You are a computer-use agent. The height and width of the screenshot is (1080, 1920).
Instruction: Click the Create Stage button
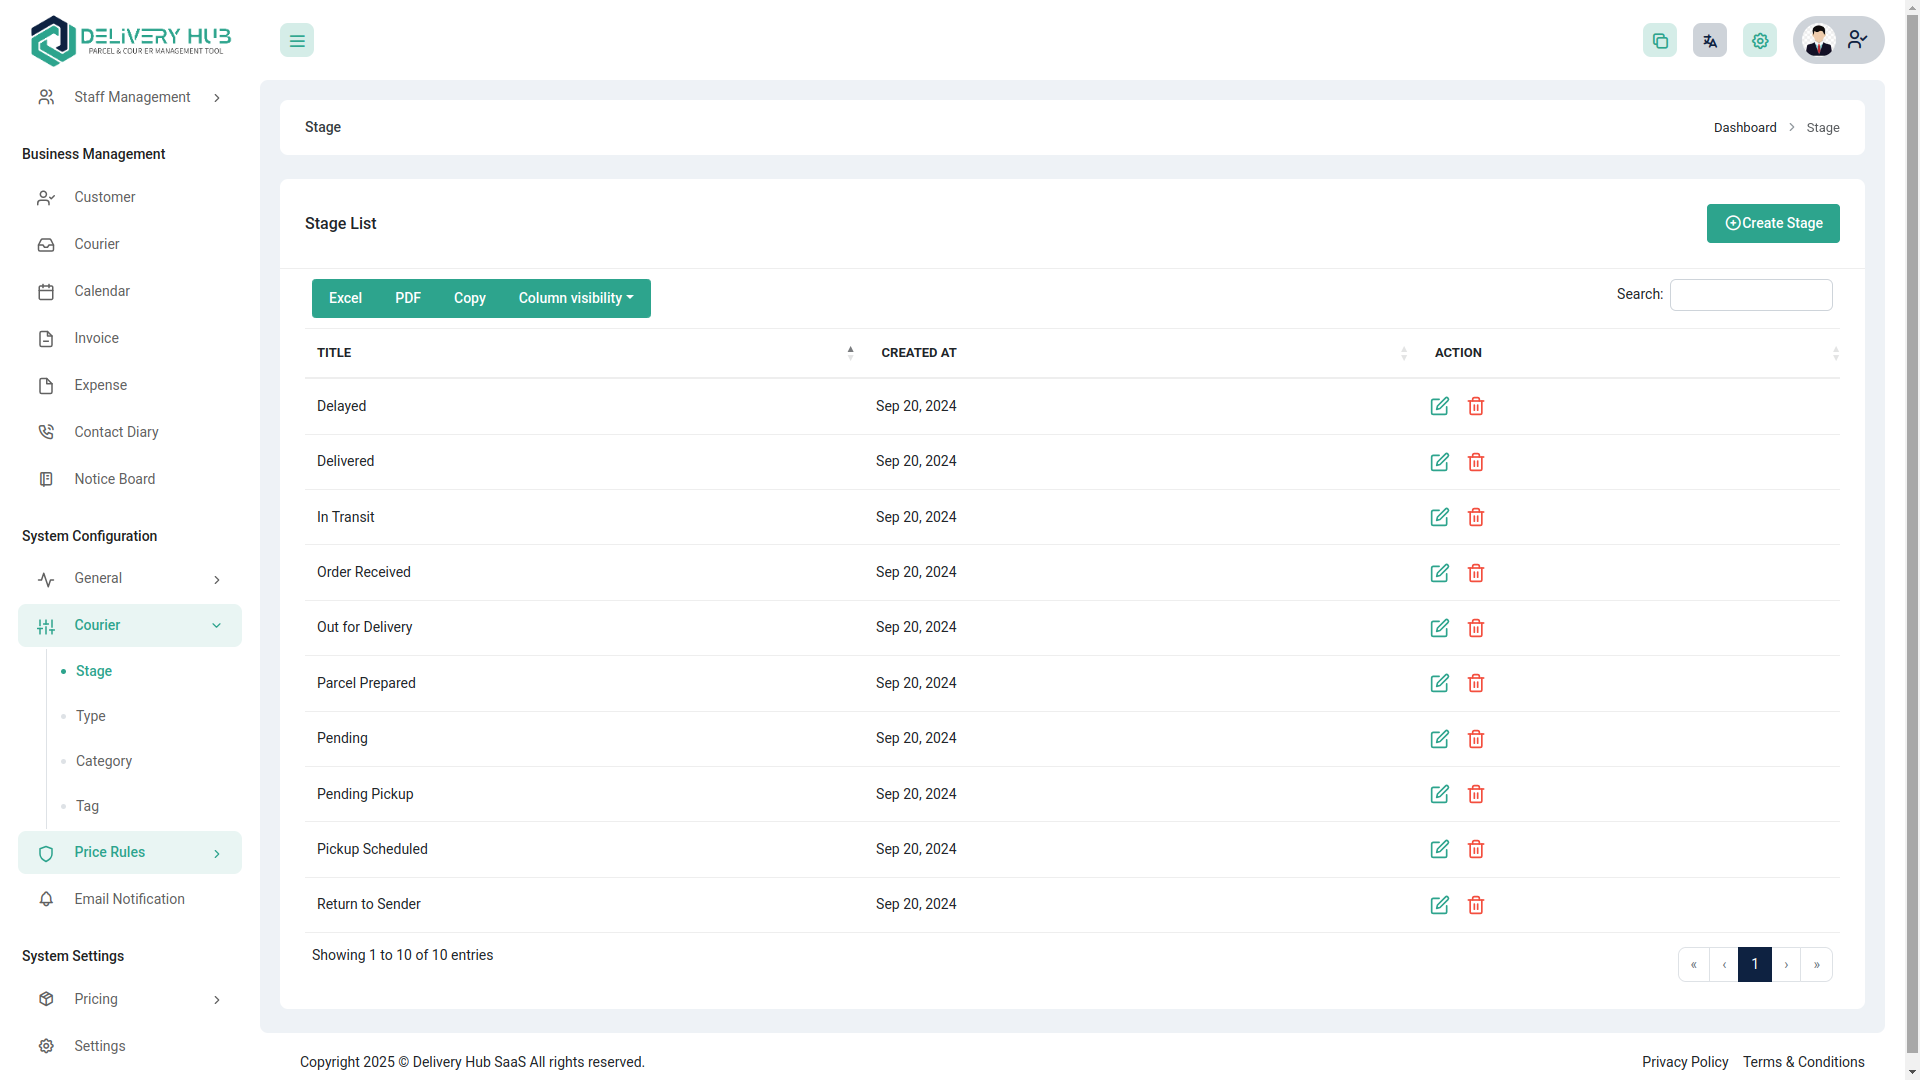tap(1772, 223)
